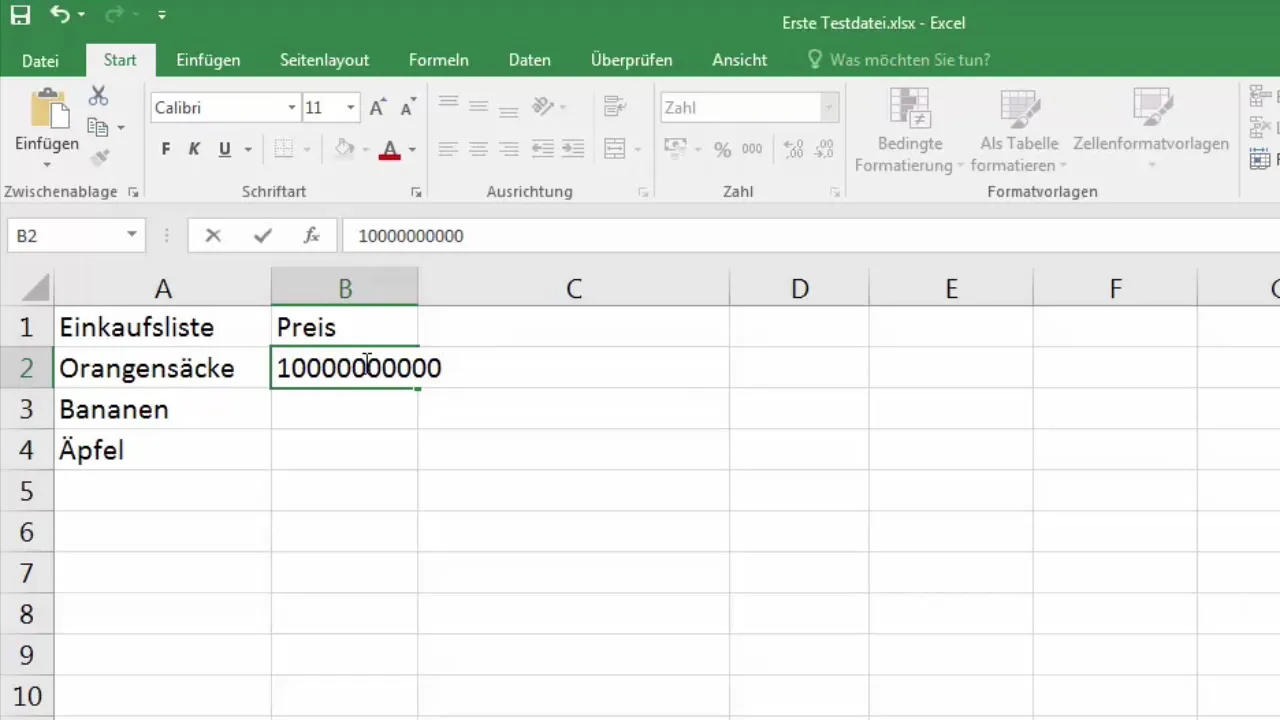Expand the underline style arrow
Image resolution: width=1280 pixels, height=720 pixels.
coord(248,150)
